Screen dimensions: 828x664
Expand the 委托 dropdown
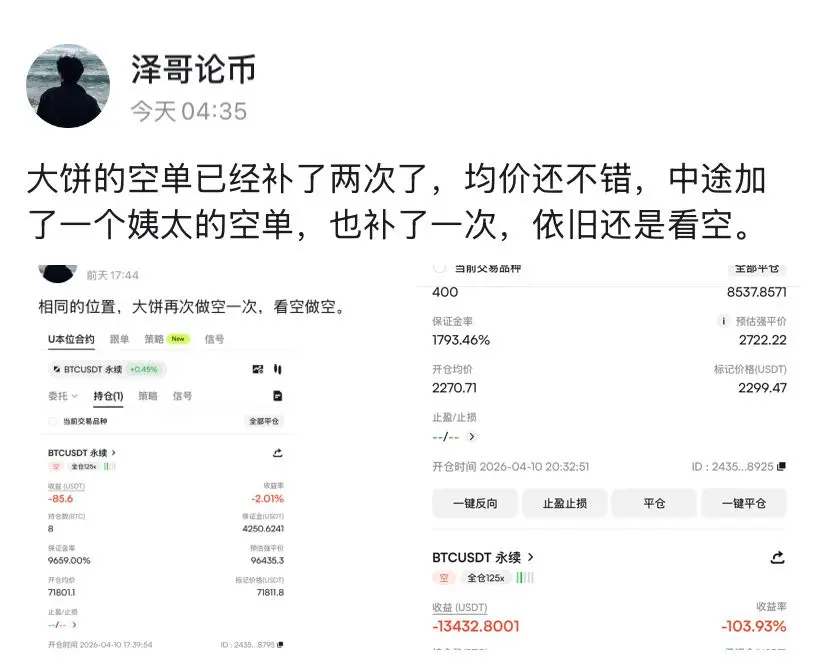(x=63, y=396)
